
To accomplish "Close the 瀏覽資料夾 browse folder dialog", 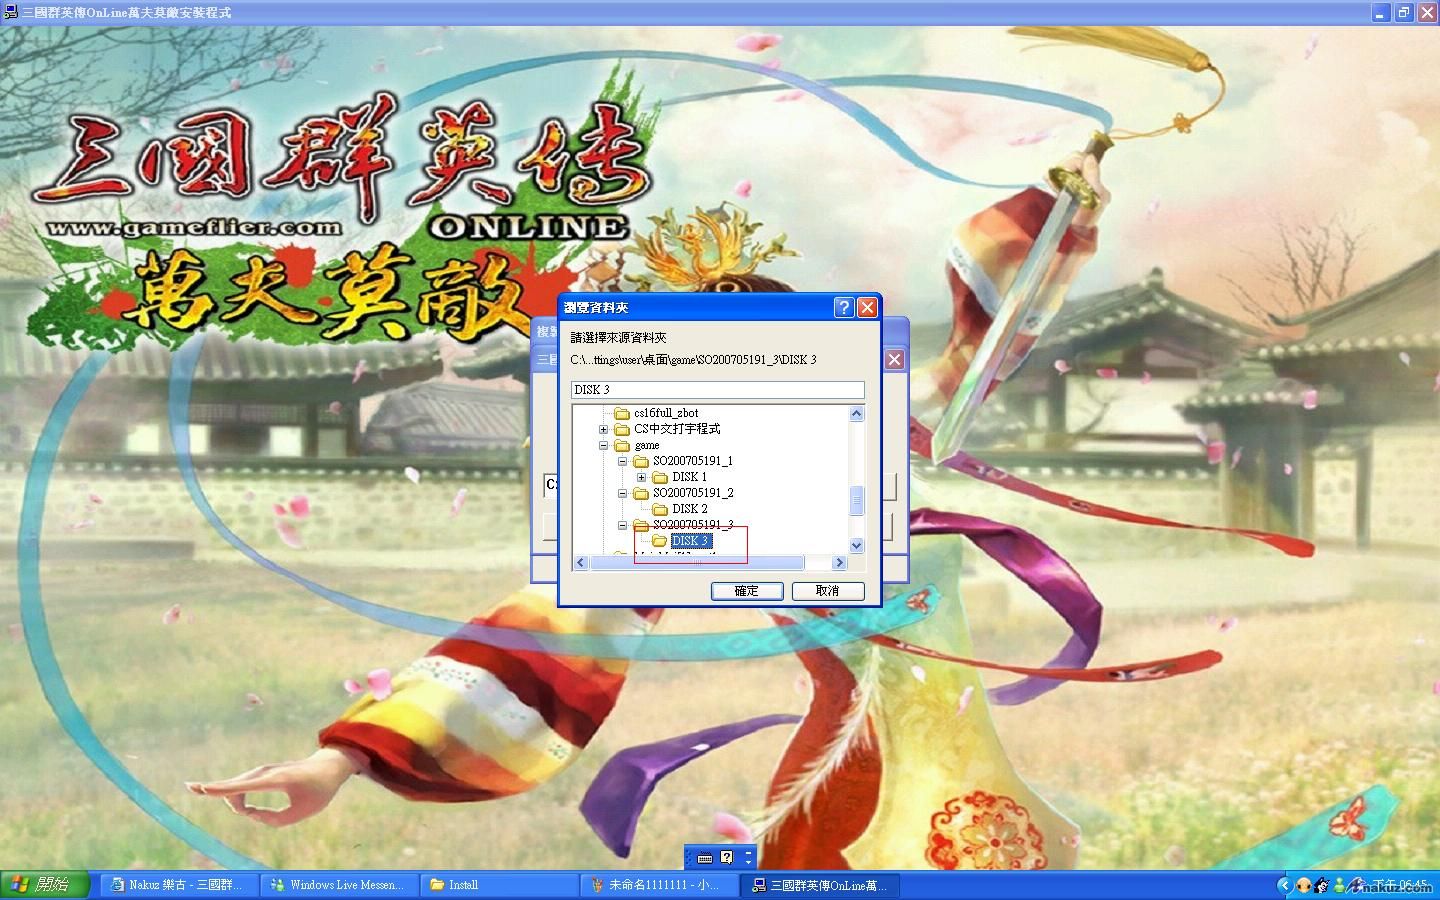I will [867, 307].
